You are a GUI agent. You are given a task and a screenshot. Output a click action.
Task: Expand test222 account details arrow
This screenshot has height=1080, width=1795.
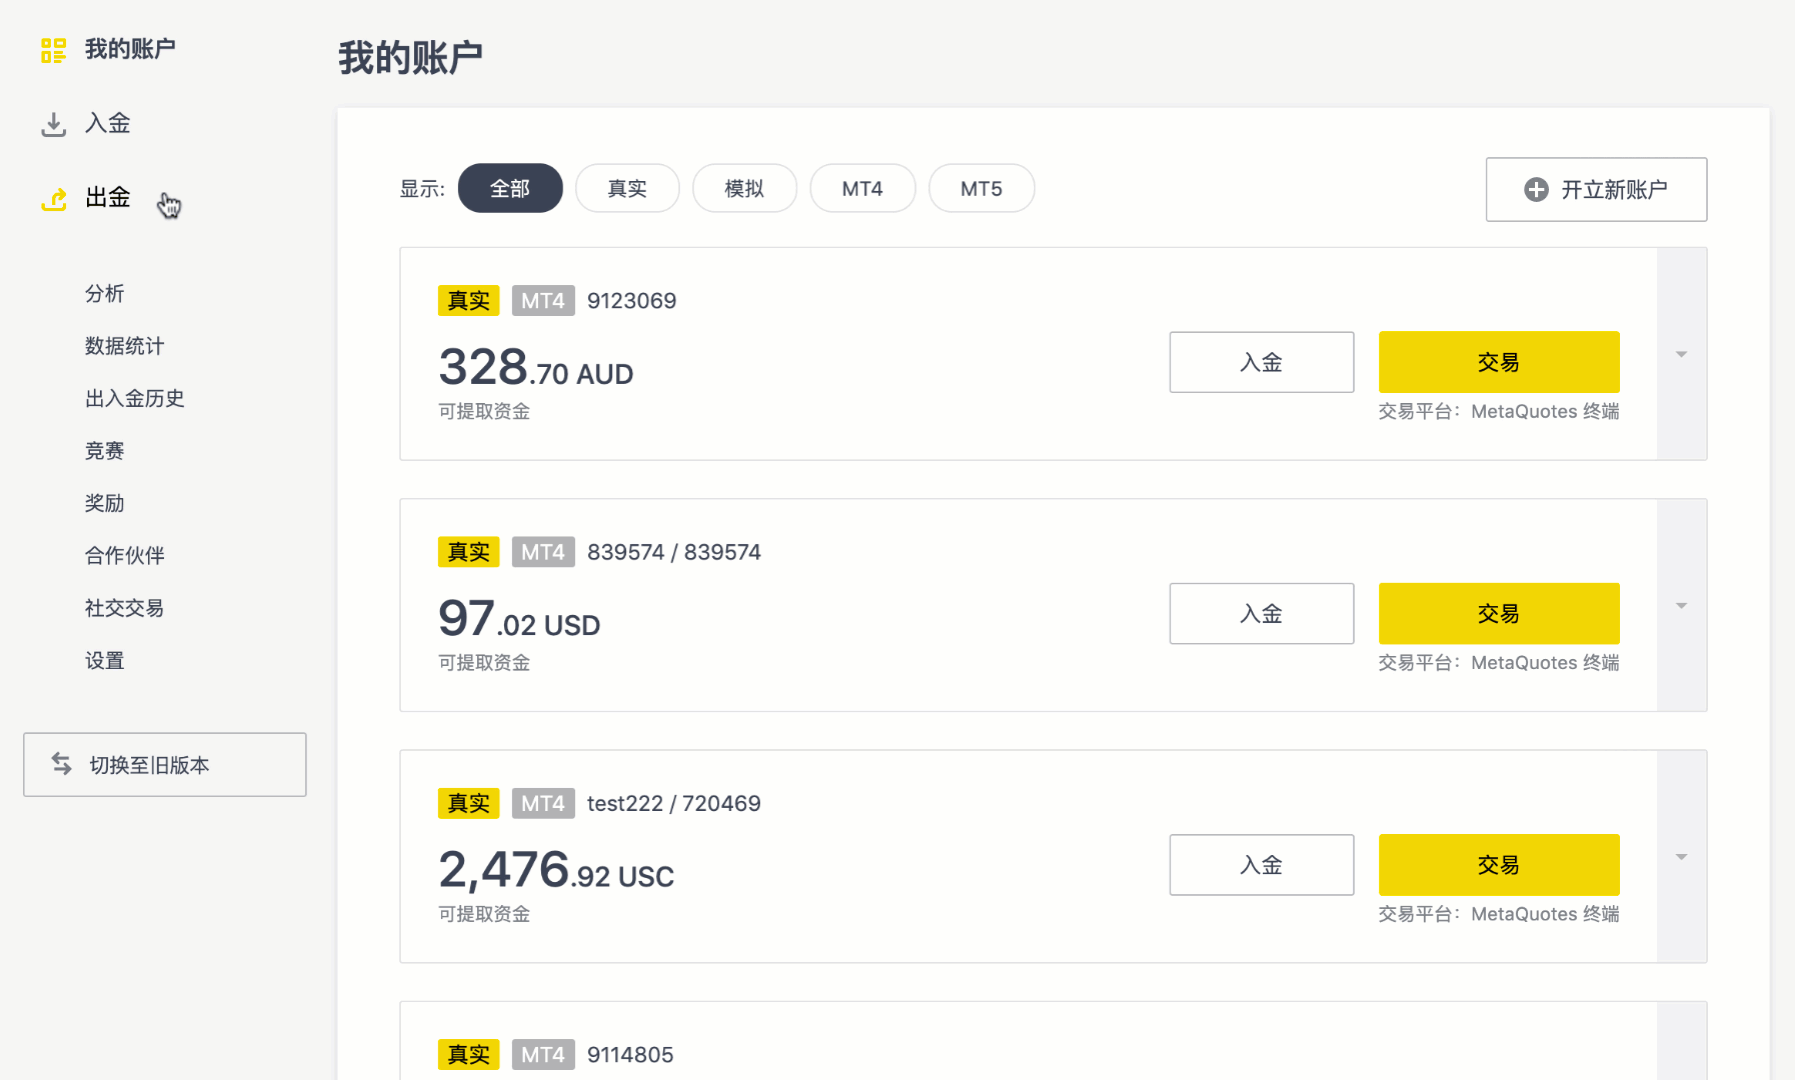click(x=1681, y=857)
